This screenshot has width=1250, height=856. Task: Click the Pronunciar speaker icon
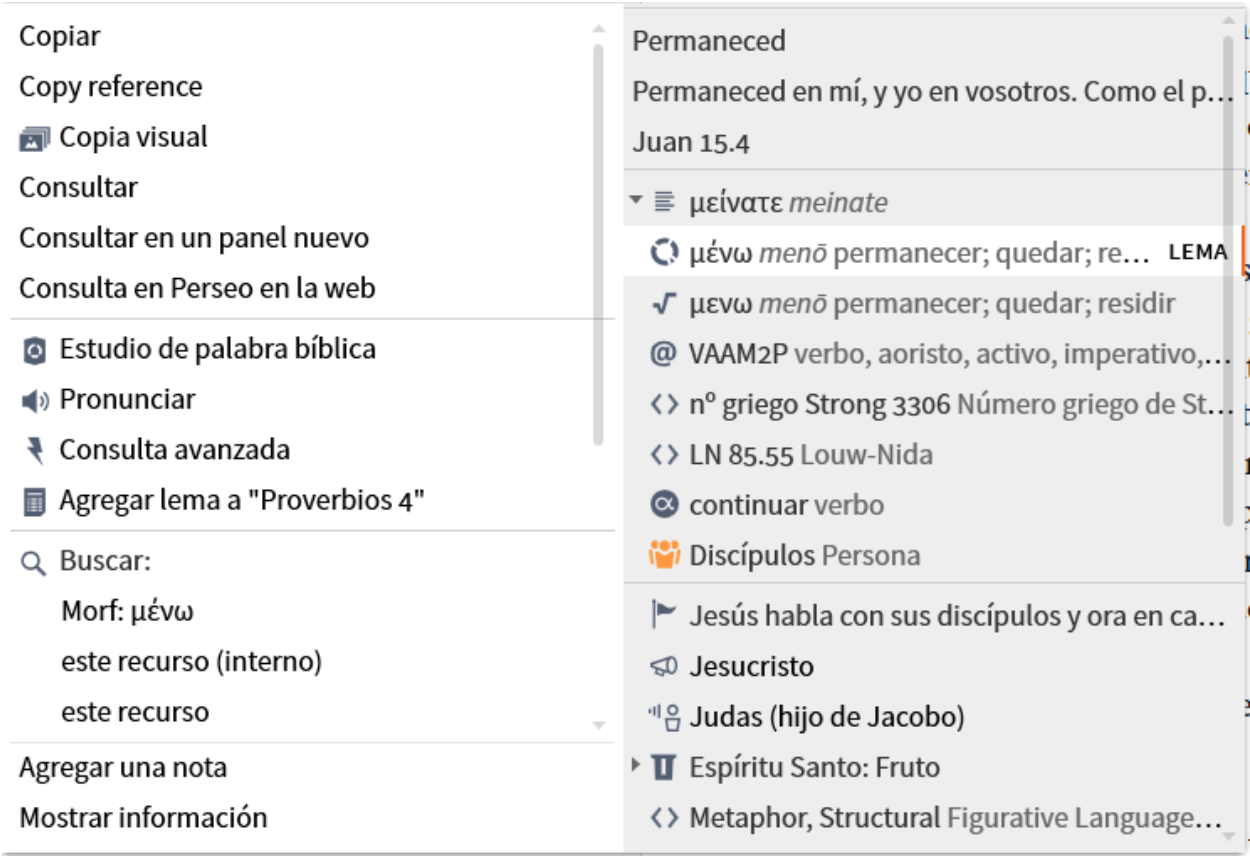[x=34, y=401]
